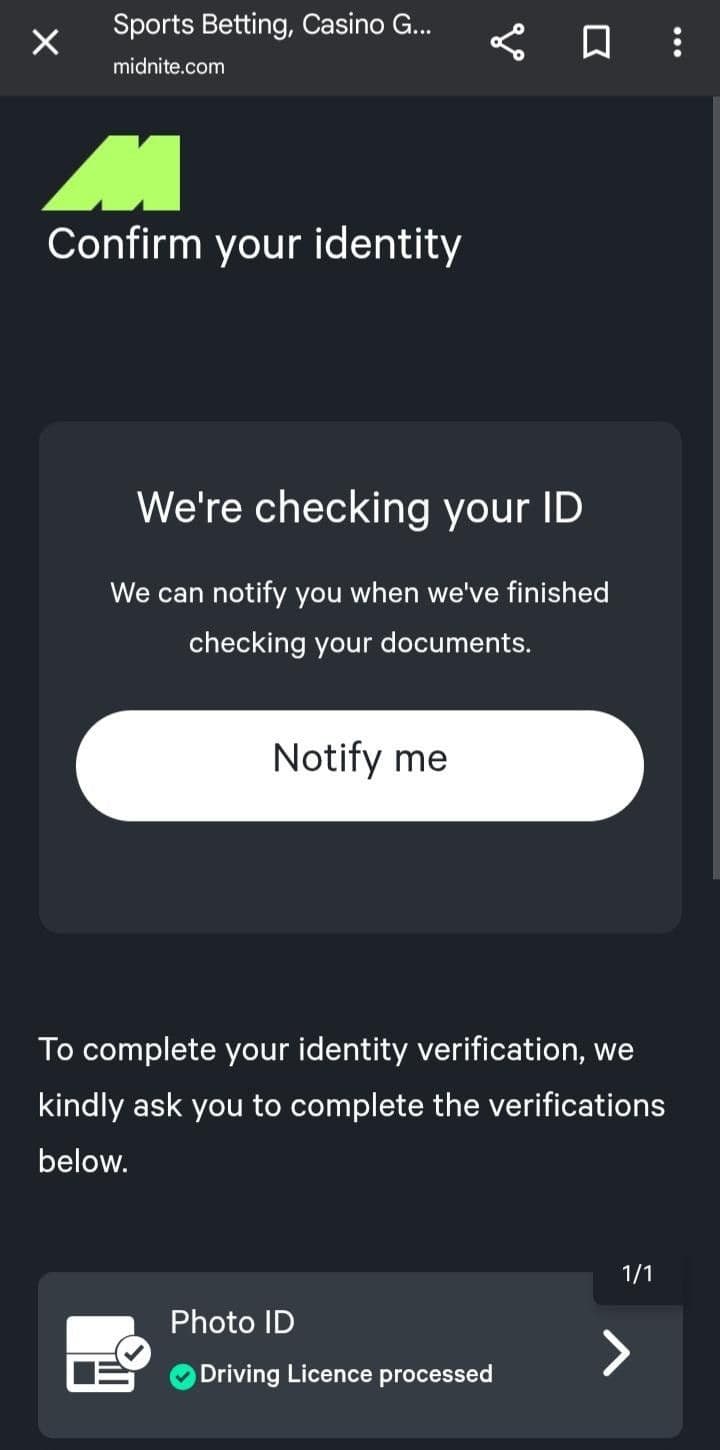Open the Photo ID label
This screenshot has width=720, height=1450.
232,1322
